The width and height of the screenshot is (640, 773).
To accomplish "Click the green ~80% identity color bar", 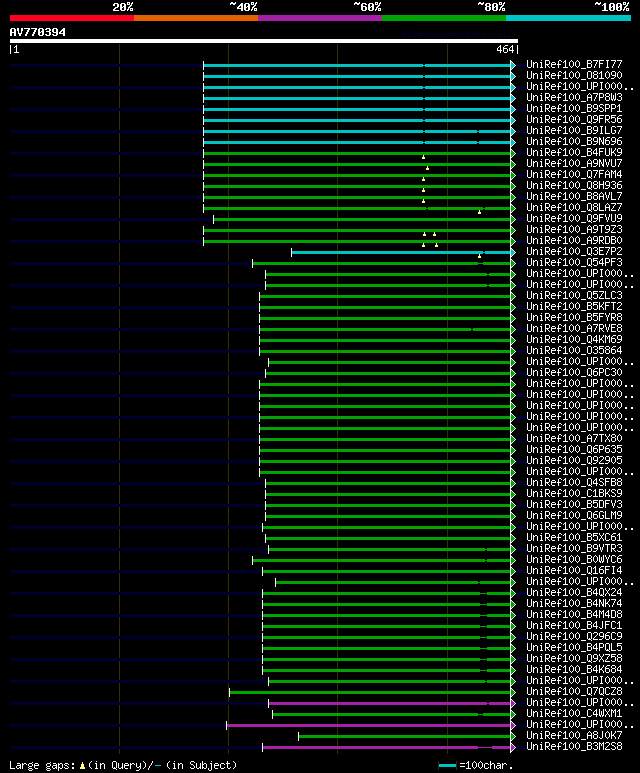I will coord(444,18).
